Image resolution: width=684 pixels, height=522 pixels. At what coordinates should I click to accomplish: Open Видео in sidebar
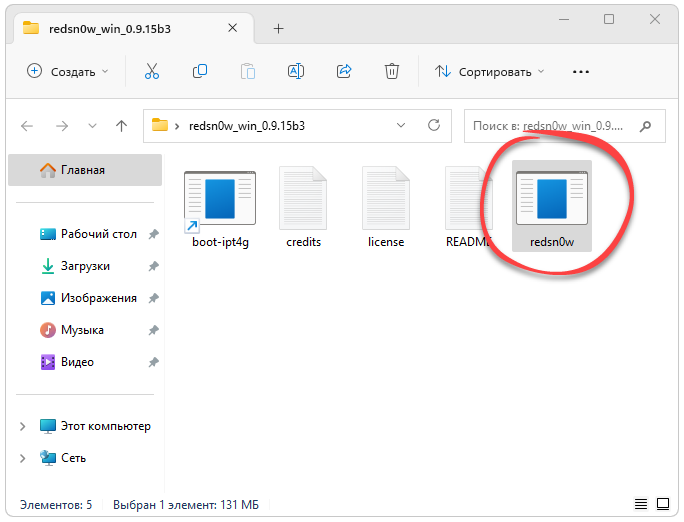tap(77, 362)
